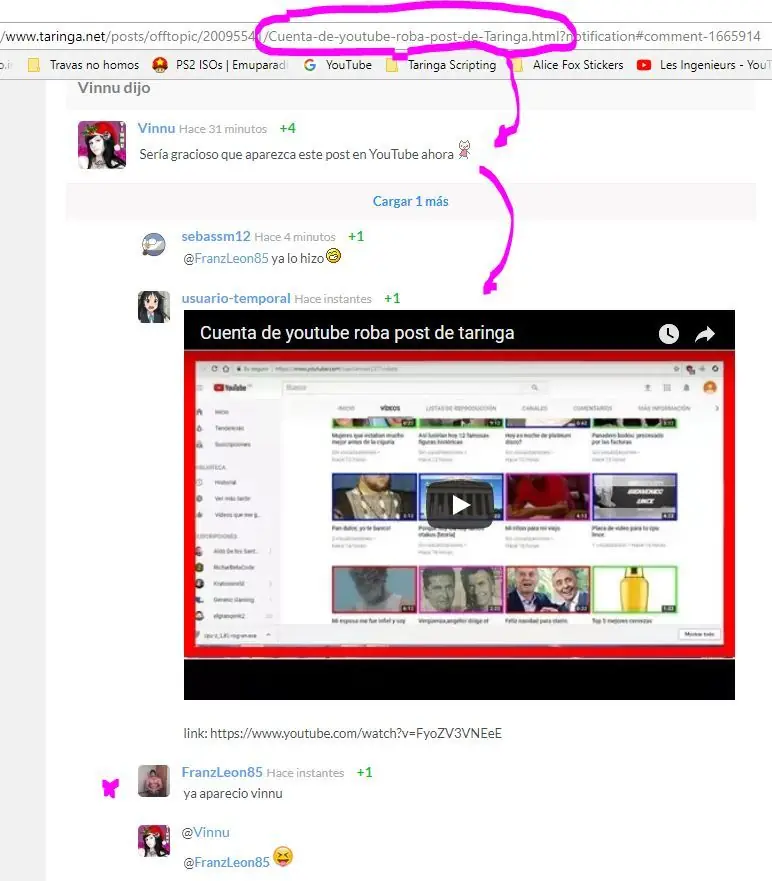Click the @Vinnu mention in the reply box

[206, 832]
